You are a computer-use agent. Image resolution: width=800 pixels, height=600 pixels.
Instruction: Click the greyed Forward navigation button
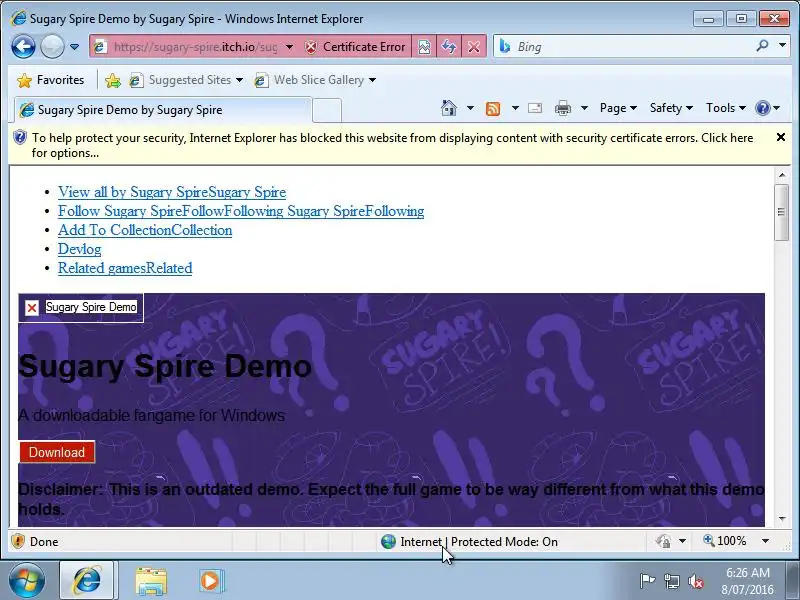click(x=52, y=47)
